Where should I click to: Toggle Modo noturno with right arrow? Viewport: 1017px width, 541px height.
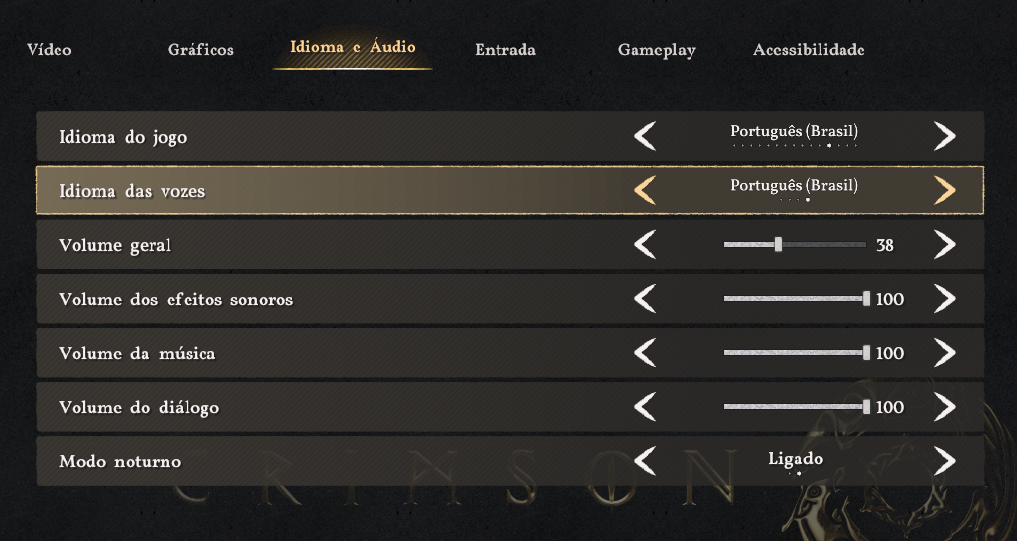945,461
